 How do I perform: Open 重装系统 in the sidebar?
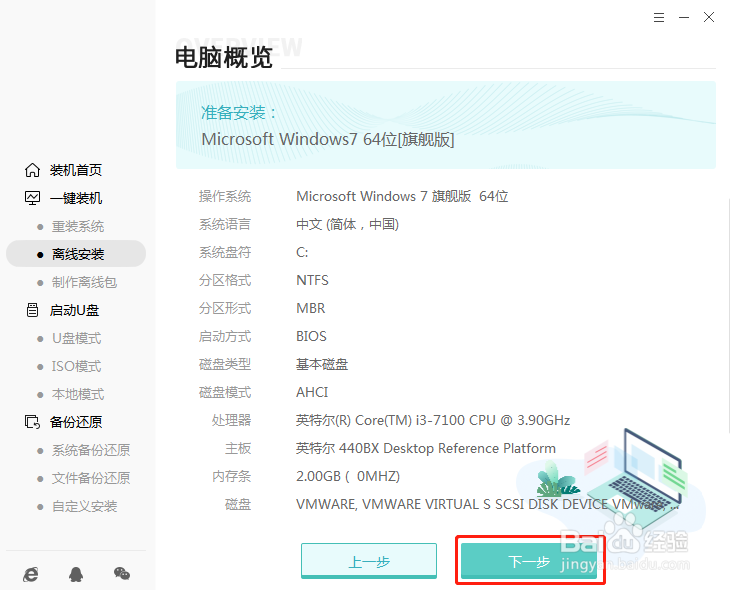(78, 226)
